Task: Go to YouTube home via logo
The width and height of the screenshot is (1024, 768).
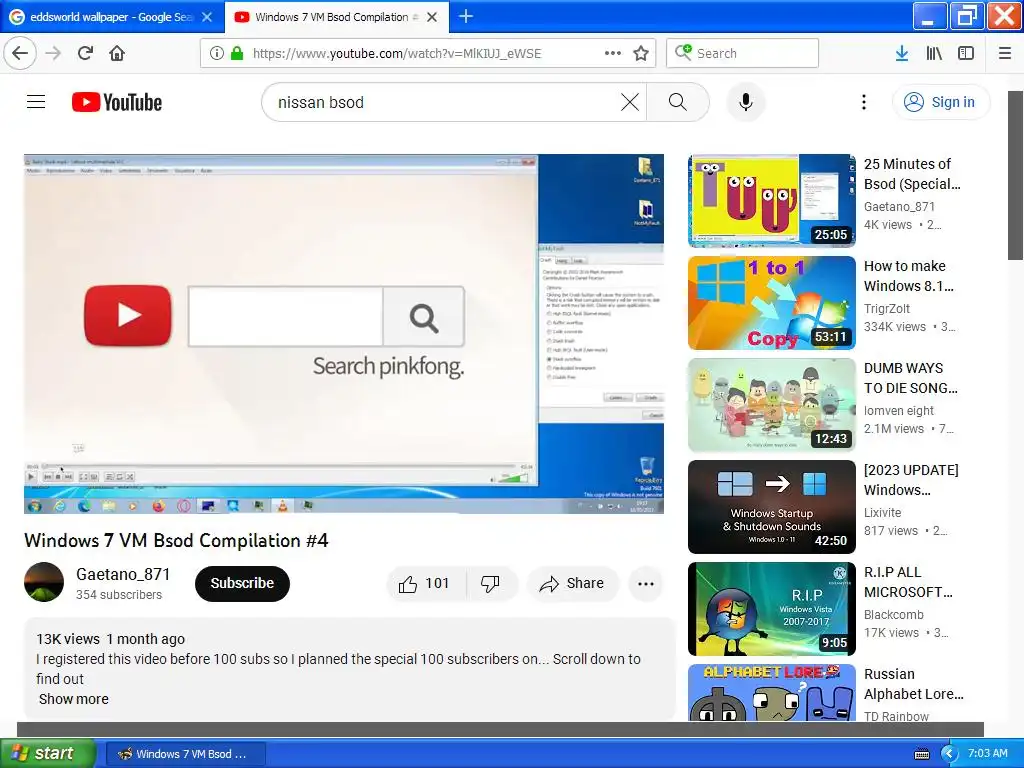Action: [117, 102]
